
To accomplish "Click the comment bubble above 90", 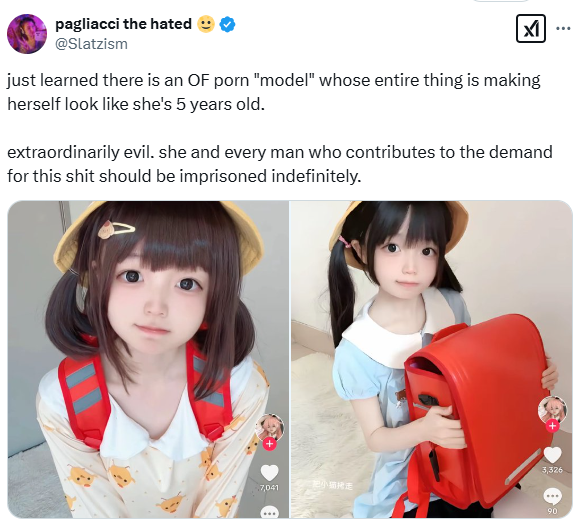I will click(x=553, y=497).
